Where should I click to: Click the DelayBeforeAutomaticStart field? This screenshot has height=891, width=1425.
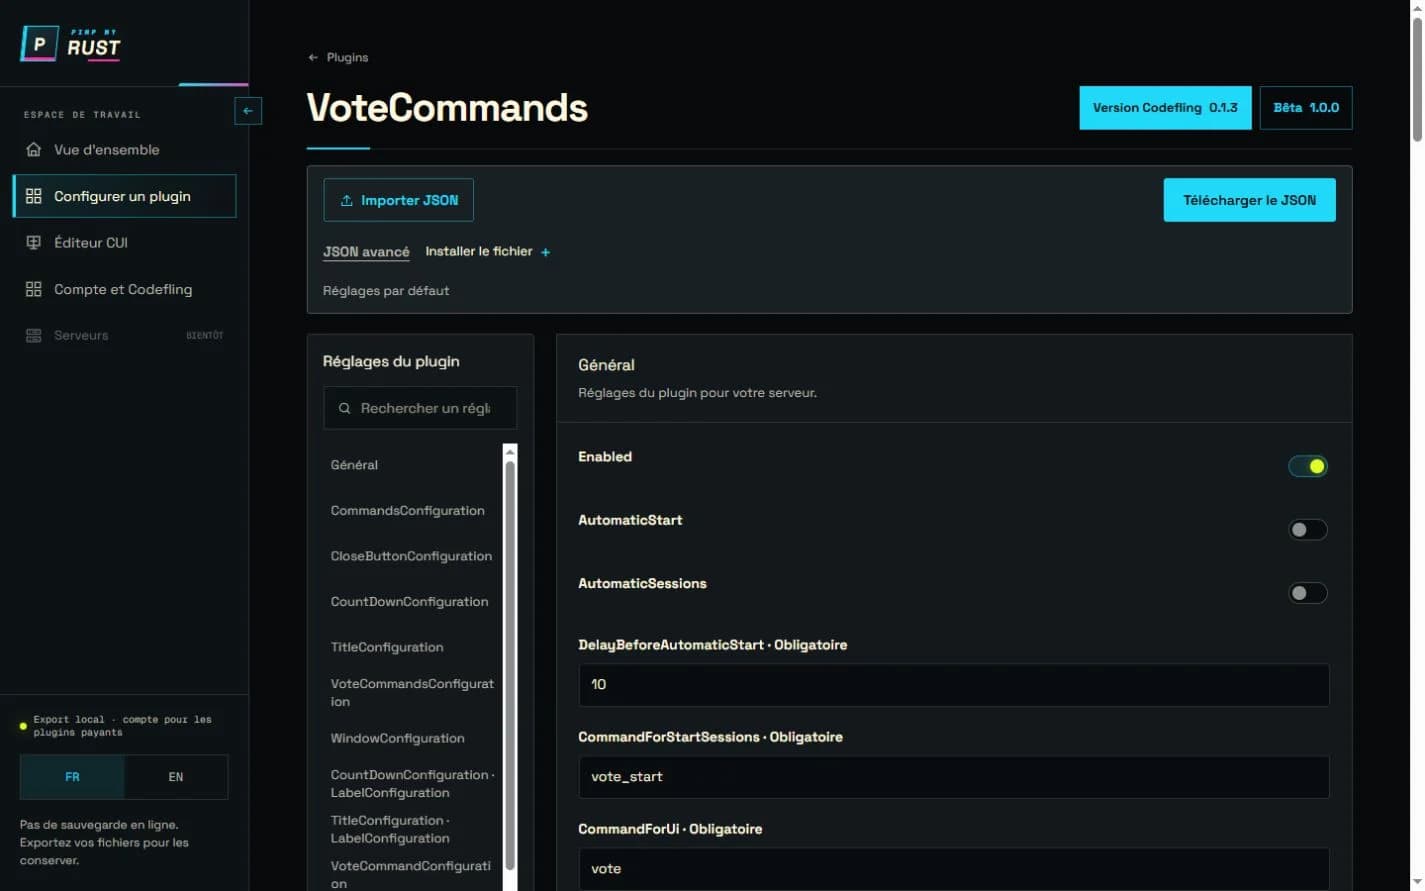tap(954, 685)
